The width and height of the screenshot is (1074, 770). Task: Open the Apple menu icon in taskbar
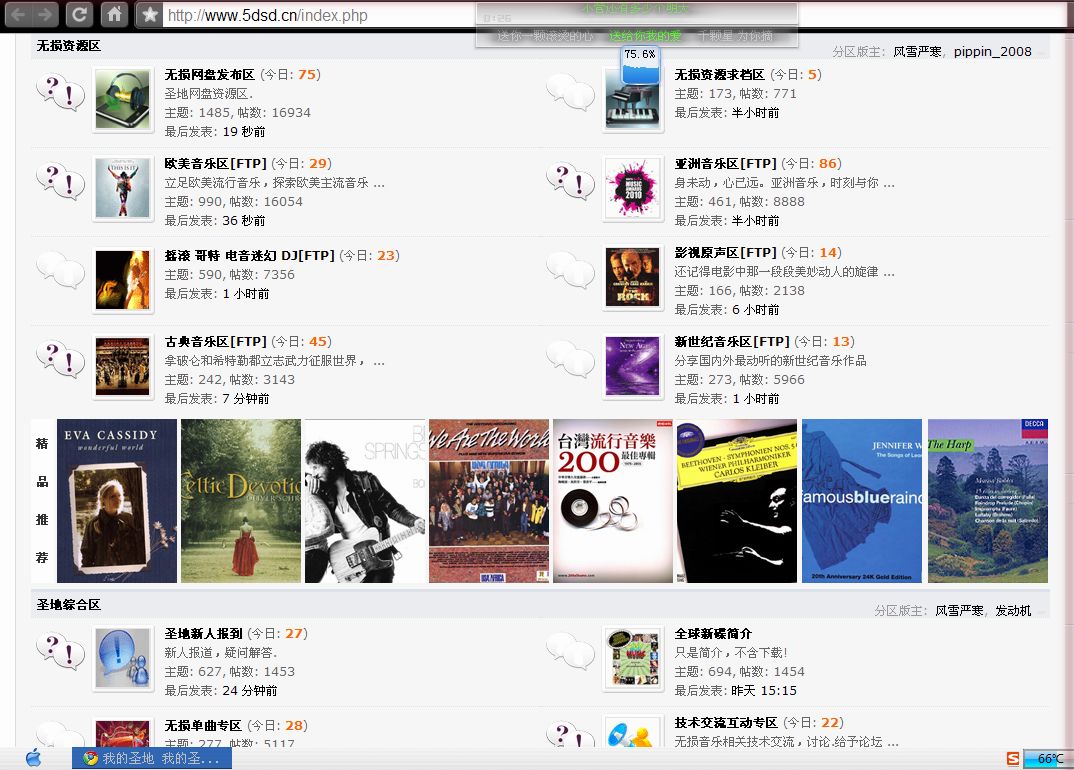pos(33,758)
